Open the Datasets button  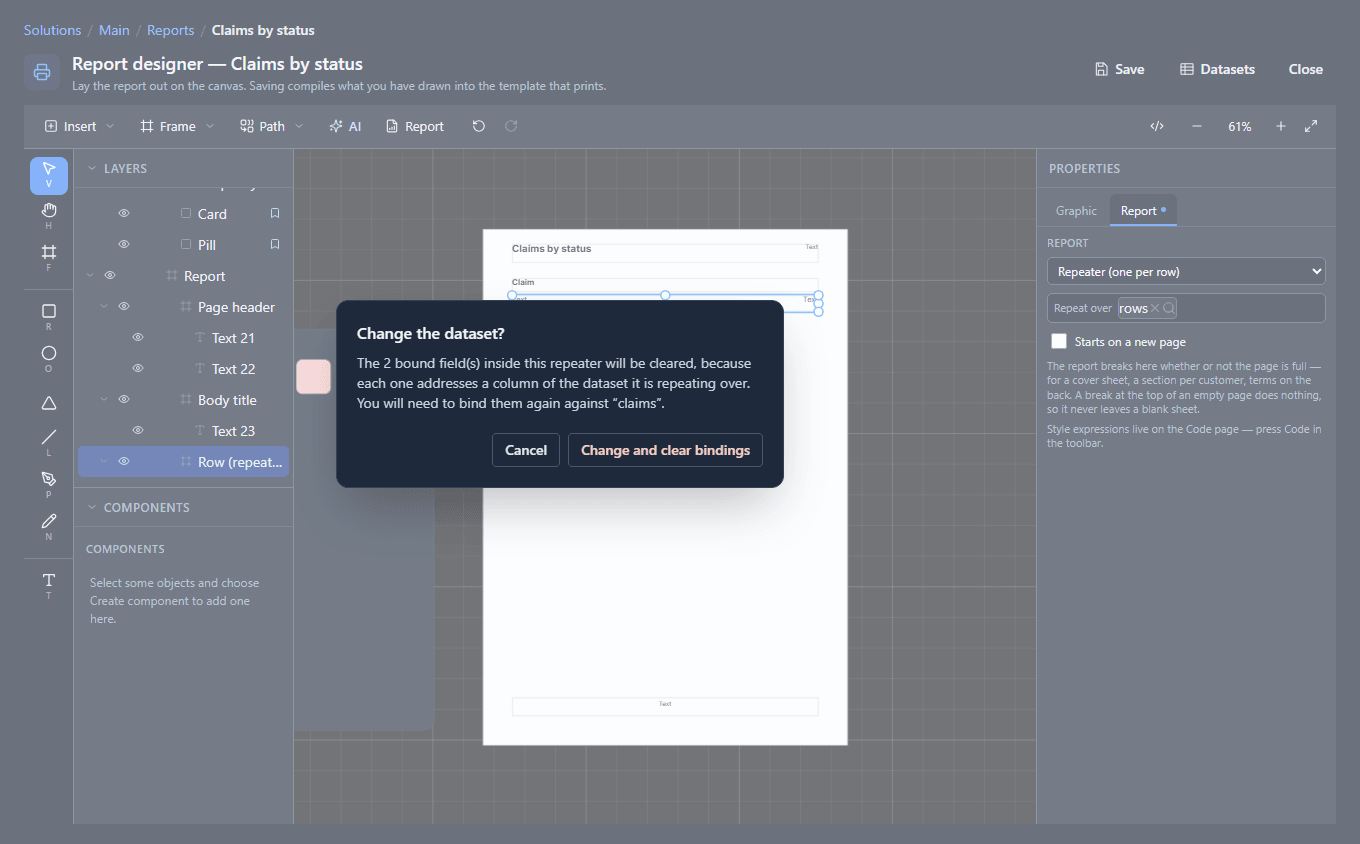(x=1217, y=69)
